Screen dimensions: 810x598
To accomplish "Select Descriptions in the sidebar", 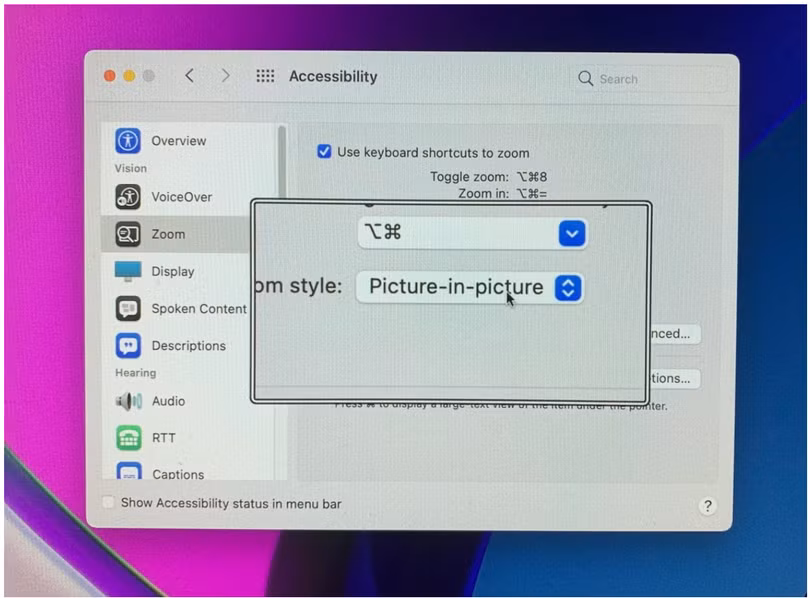I will (x=187, y=345).
